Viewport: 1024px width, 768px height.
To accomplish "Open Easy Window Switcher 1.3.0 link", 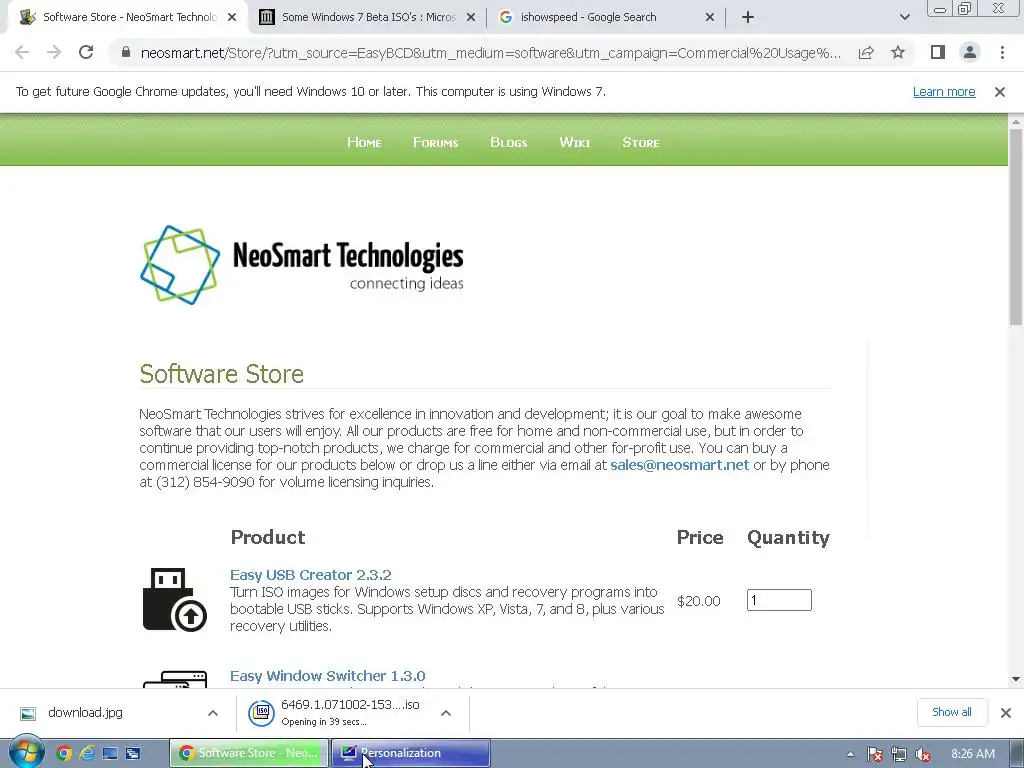I will click(327, 676).
